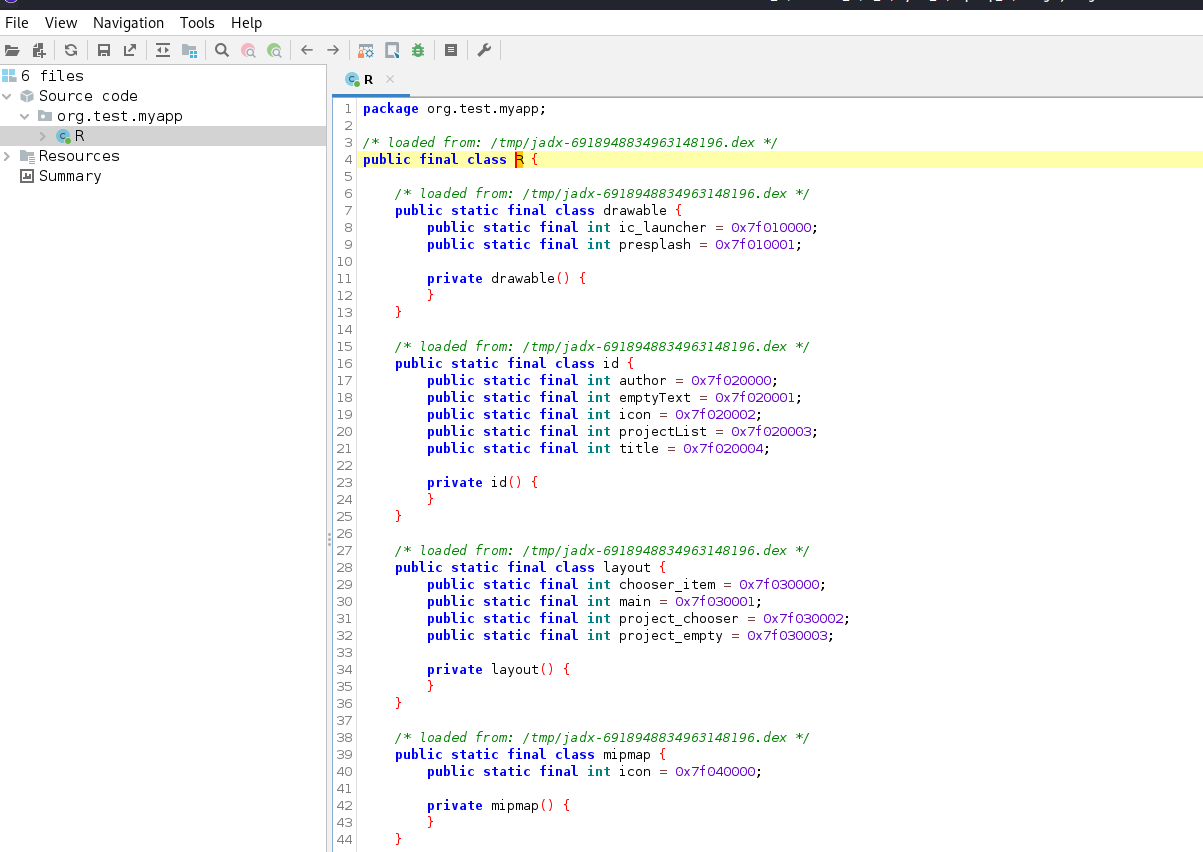This screenshot has width=1203, height=852.
Task: Click ic_launcher field in the code
Action: point(663,227)
